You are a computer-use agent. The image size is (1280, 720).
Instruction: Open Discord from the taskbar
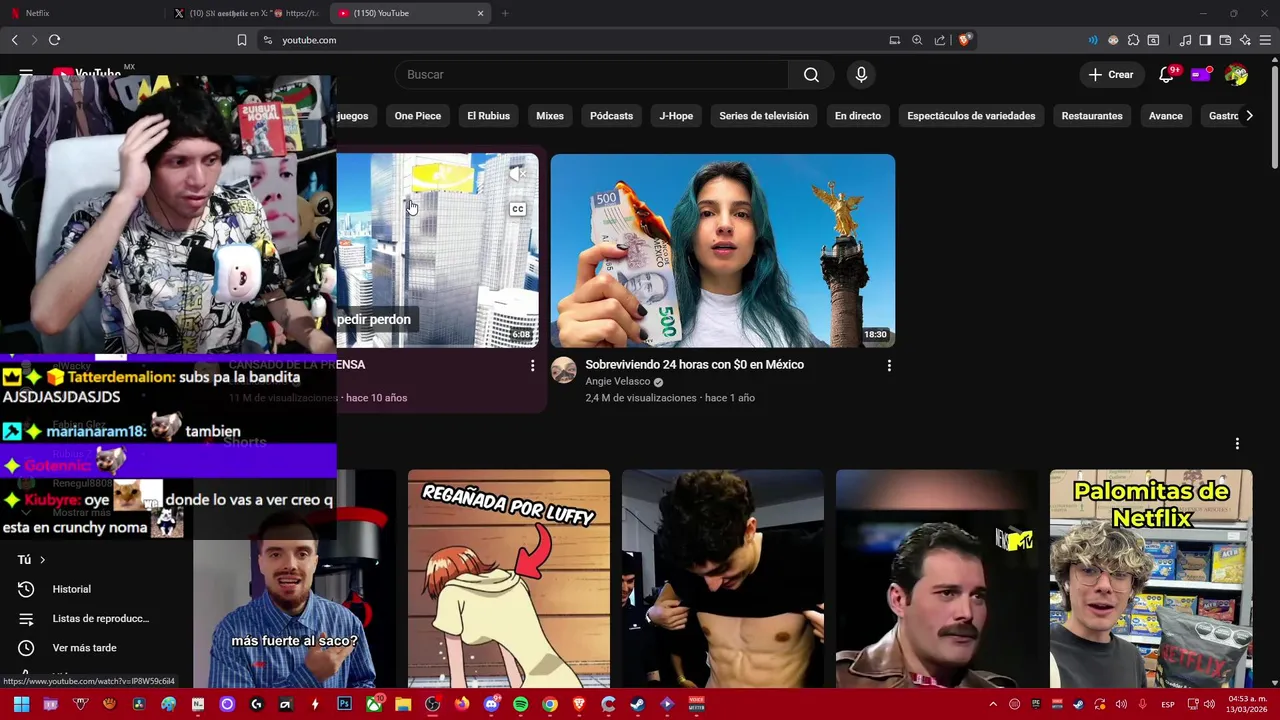pos(491,704)
